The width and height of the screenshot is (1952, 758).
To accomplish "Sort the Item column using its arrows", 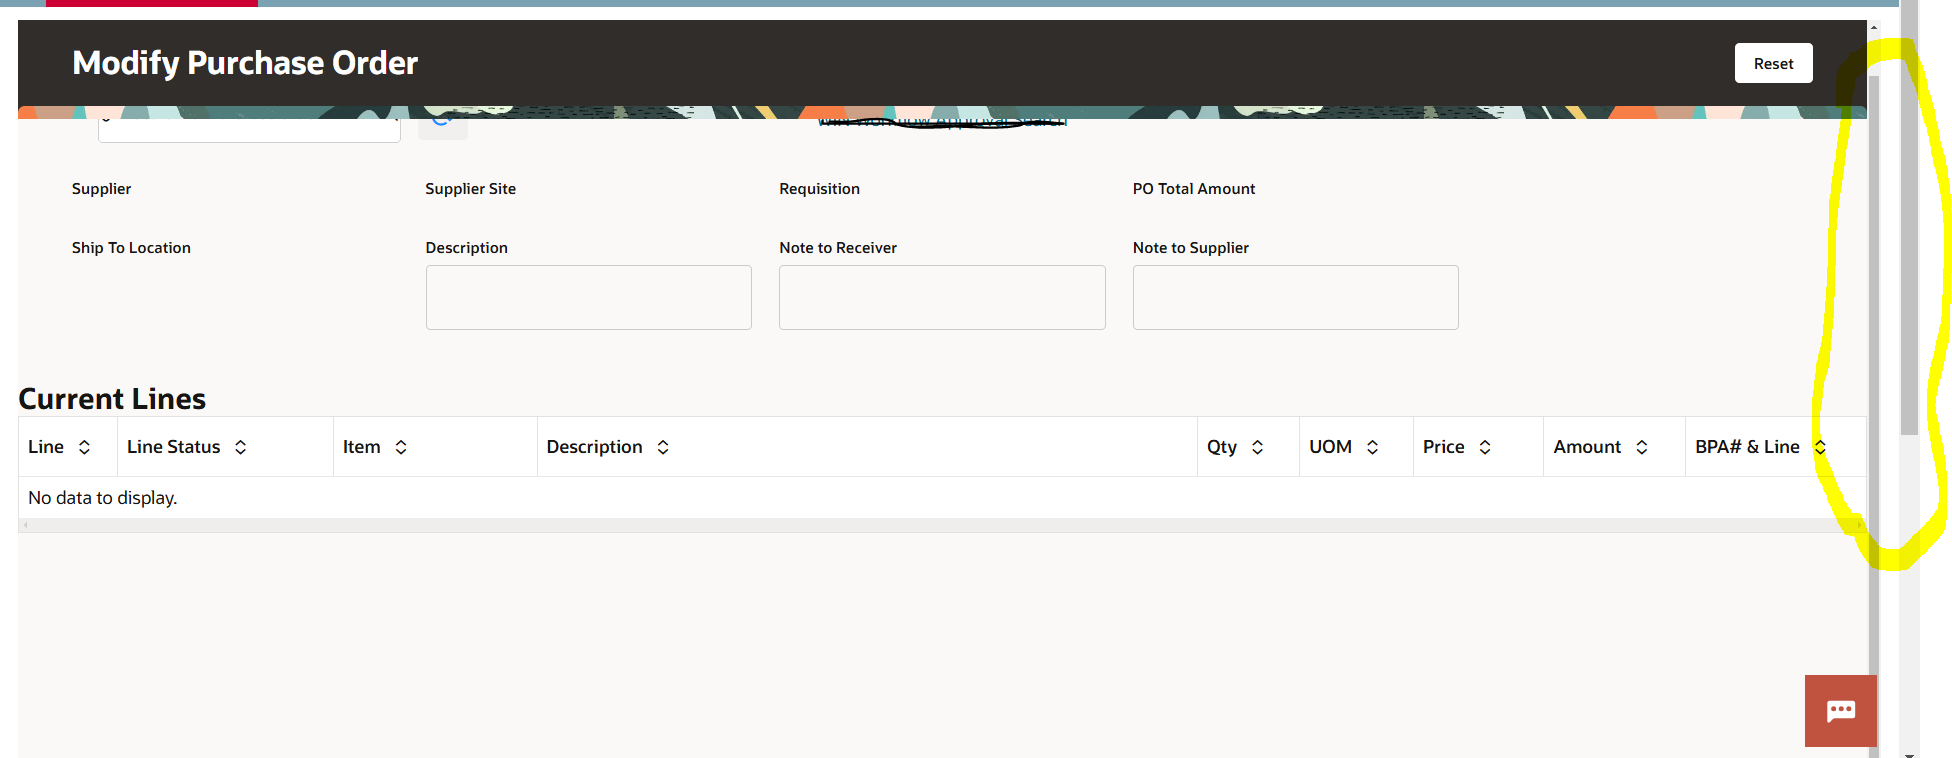I will 401,447.
